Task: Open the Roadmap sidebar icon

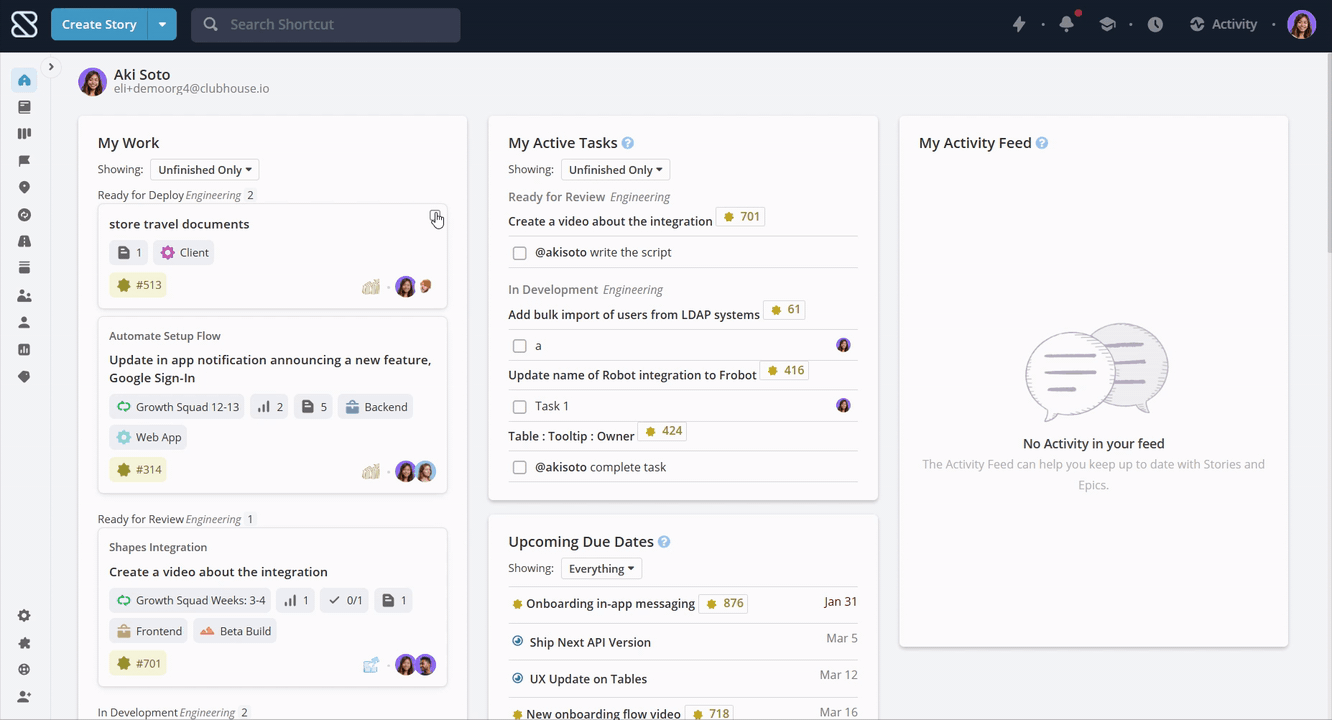Action: coord(24,242)
